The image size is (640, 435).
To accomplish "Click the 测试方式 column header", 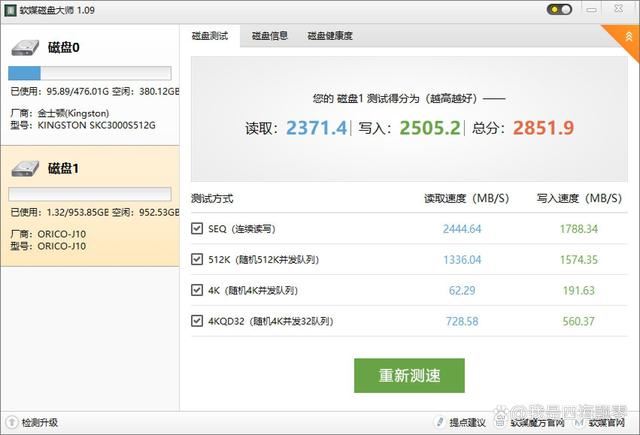I will pos(212,199).
